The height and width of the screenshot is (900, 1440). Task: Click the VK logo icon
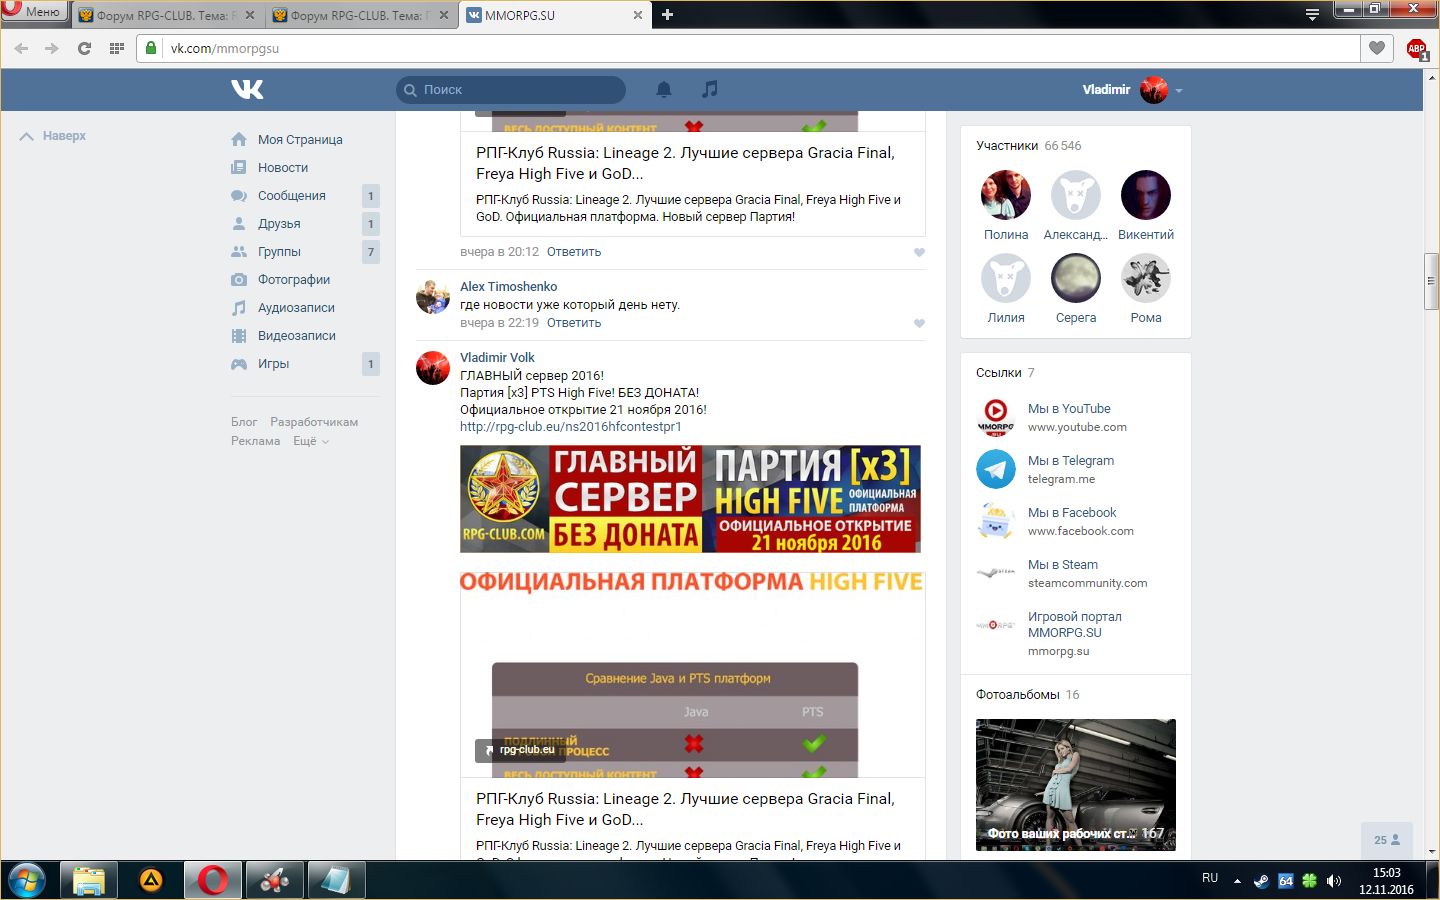click(247, 89)
